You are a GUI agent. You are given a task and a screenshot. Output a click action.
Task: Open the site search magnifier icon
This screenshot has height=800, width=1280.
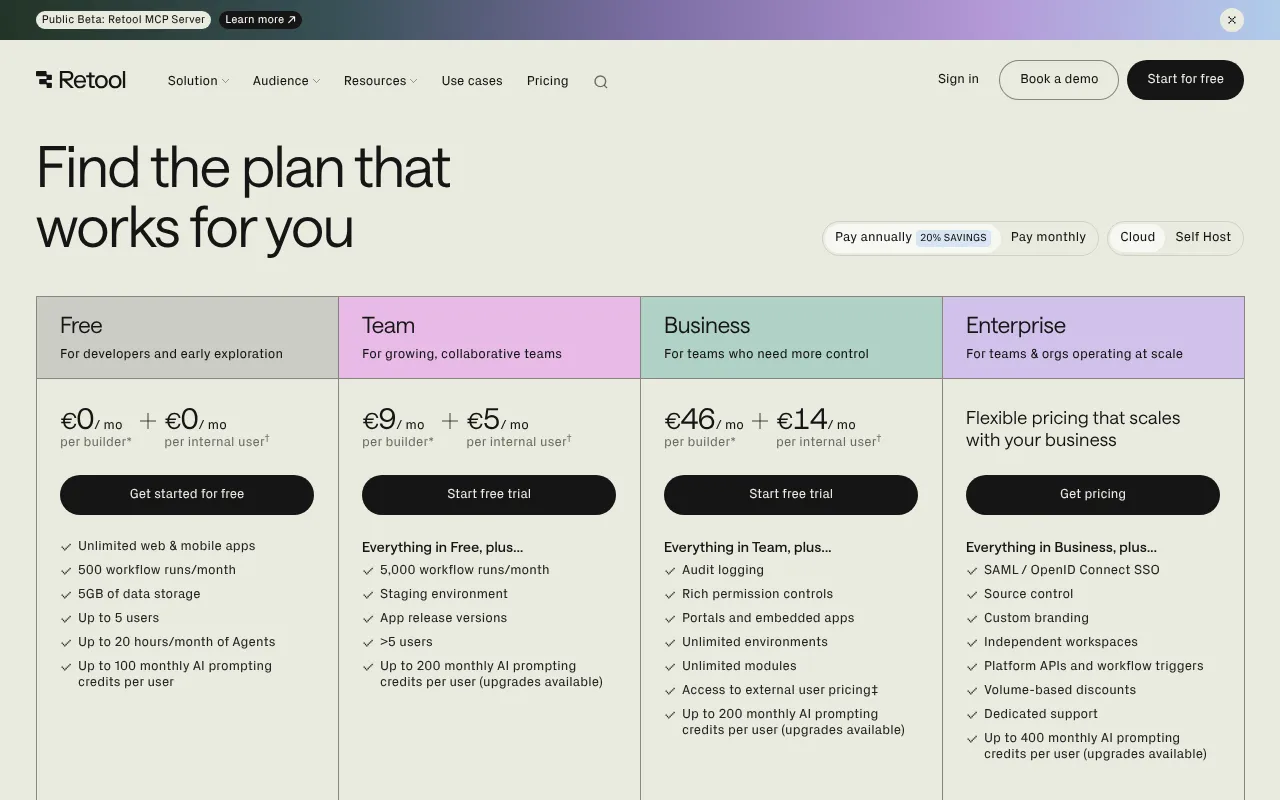coord(600,82)
